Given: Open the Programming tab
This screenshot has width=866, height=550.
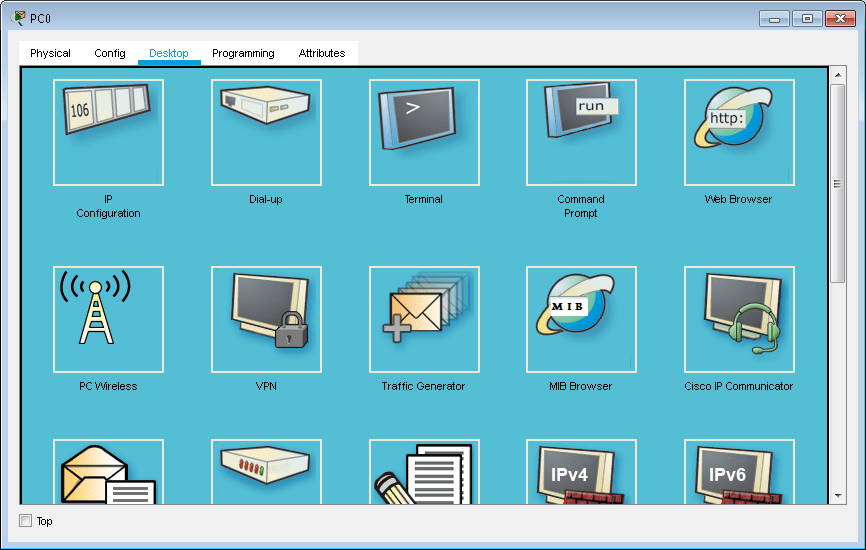Looking at the screenshot, I should [243, 53].
